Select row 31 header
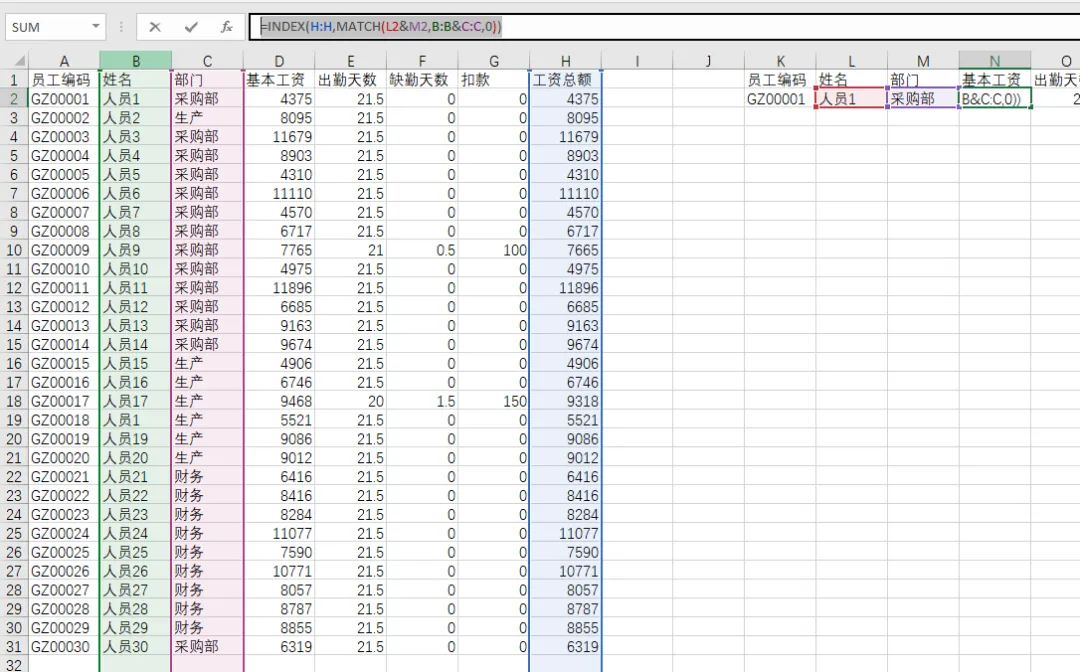 point(14,647)
